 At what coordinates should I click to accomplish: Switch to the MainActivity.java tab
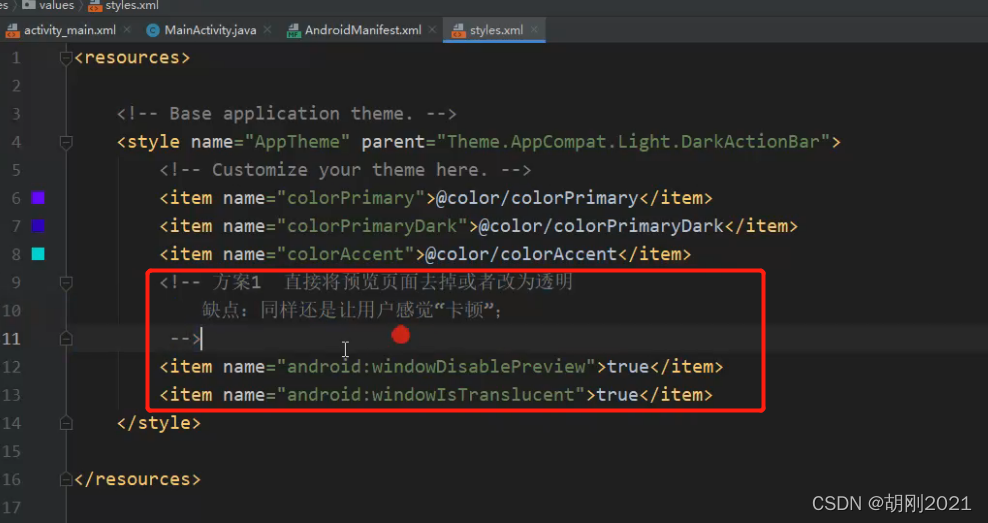(x=210, y=30)
